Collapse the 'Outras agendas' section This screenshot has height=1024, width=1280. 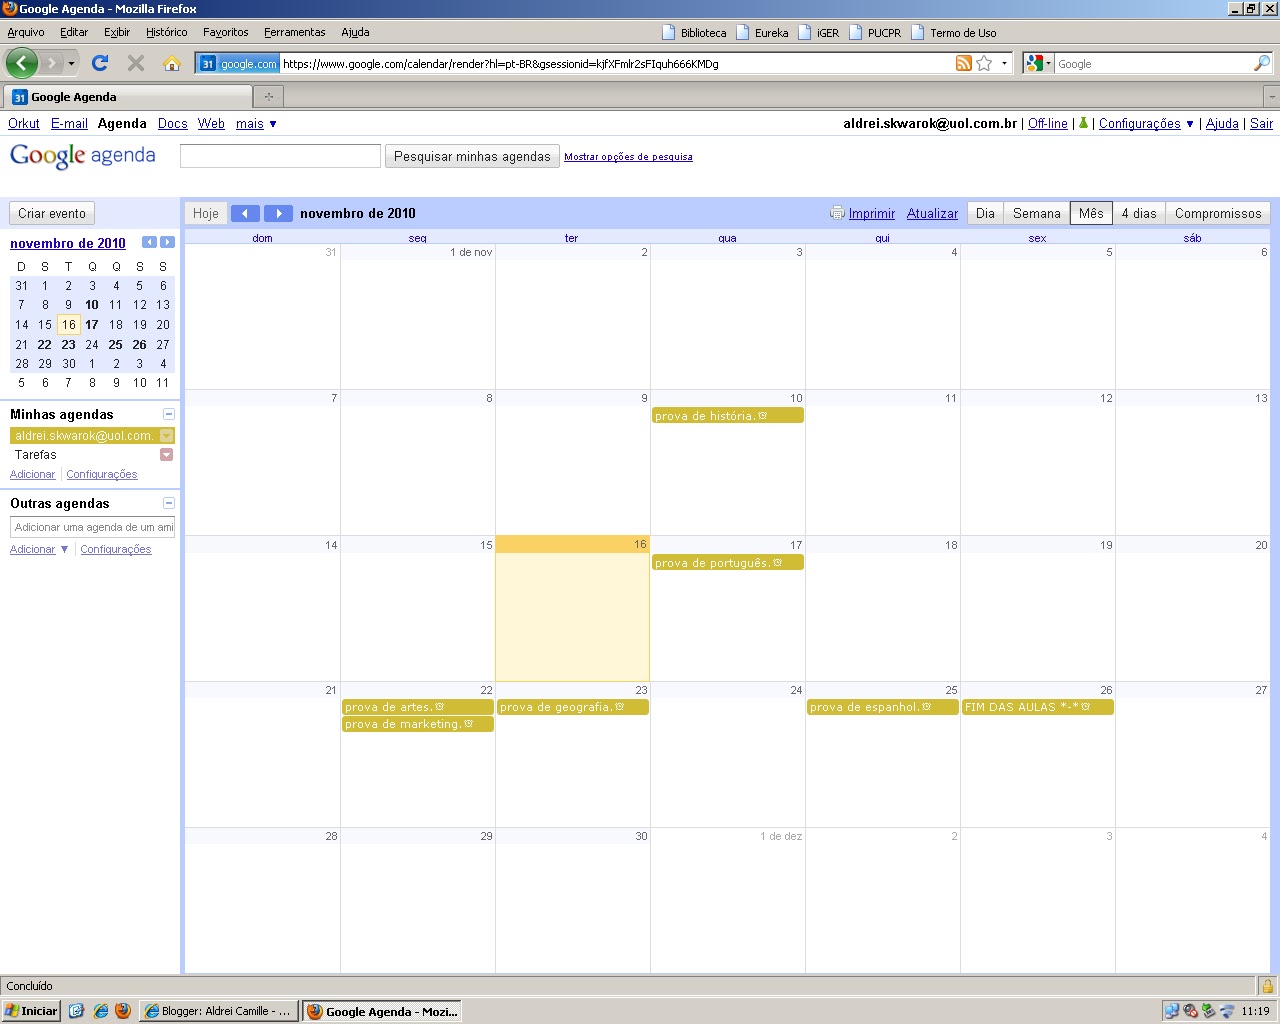(x=169, y=503)
